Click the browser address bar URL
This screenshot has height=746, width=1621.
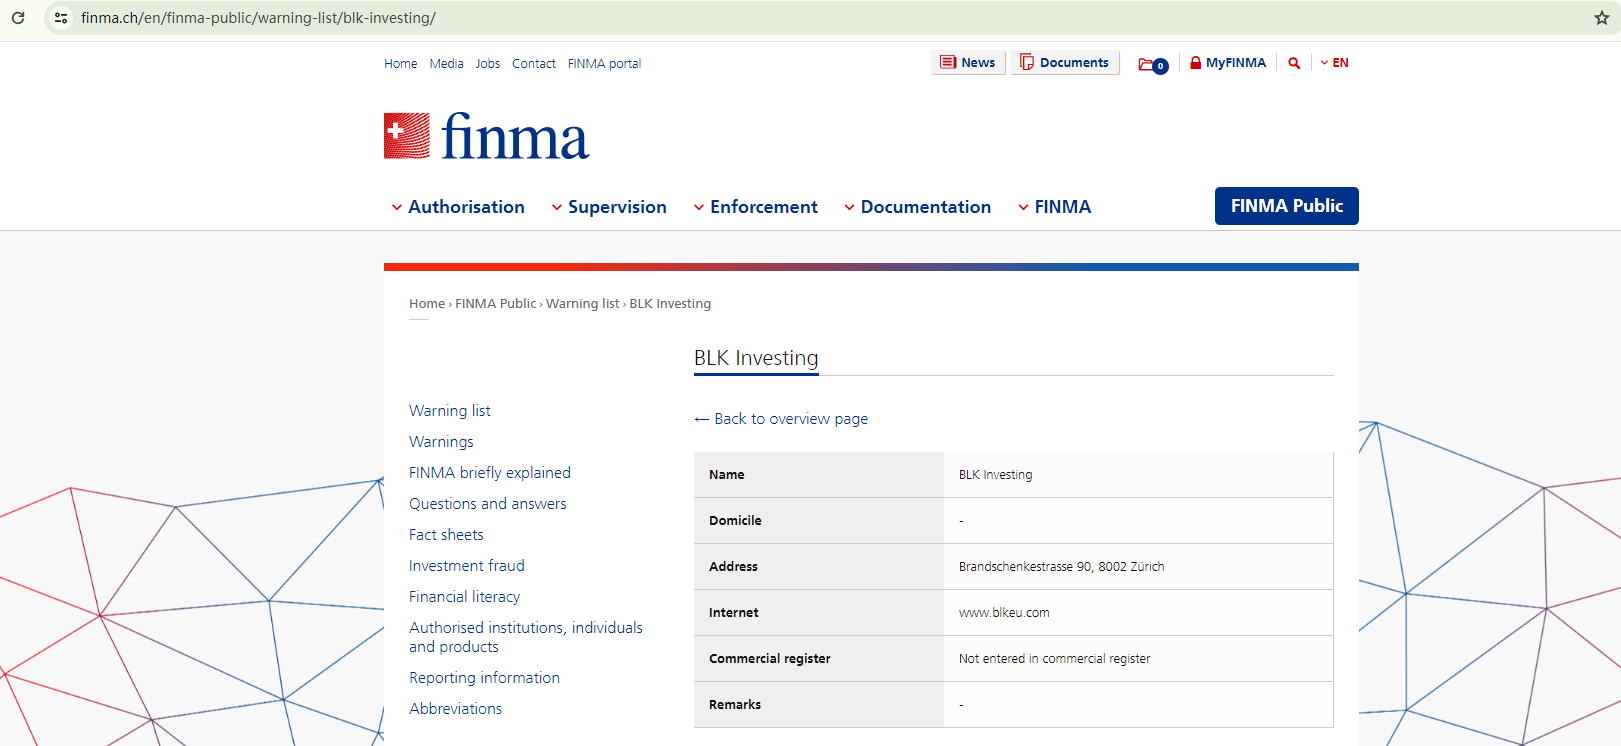point(258,18)
